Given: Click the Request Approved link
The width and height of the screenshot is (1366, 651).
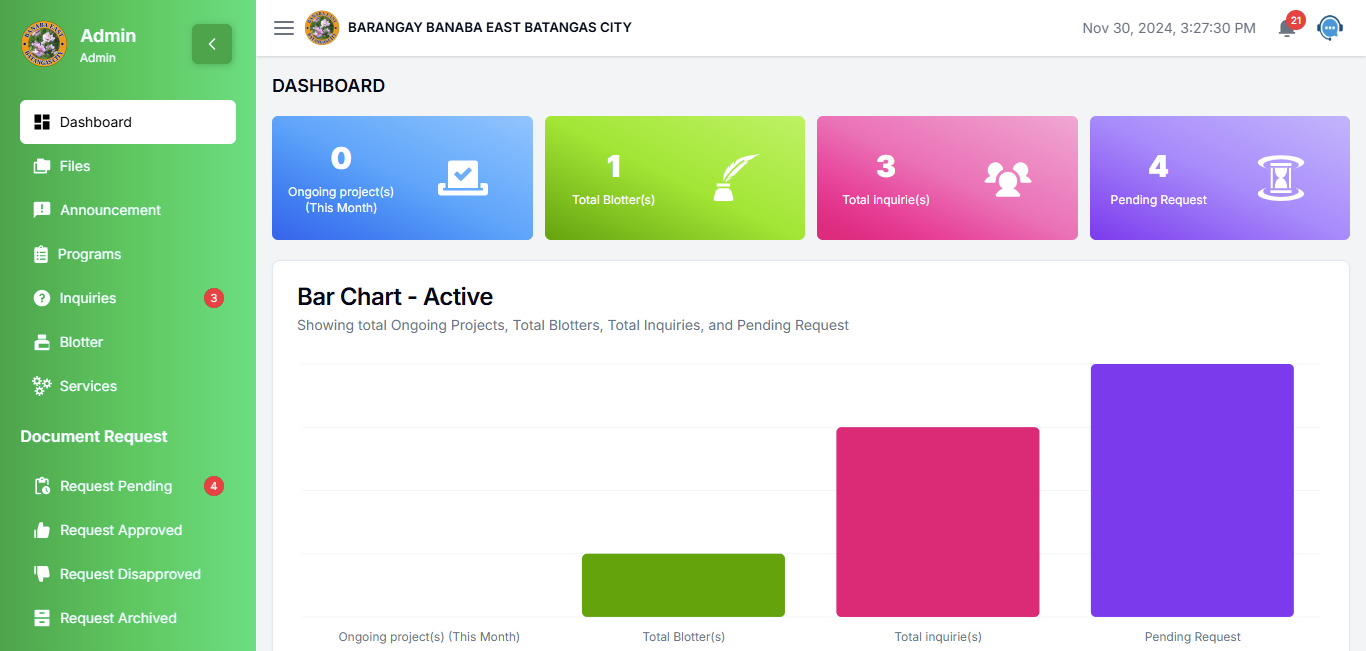Looking at the screenshot, I should point(120,530).
